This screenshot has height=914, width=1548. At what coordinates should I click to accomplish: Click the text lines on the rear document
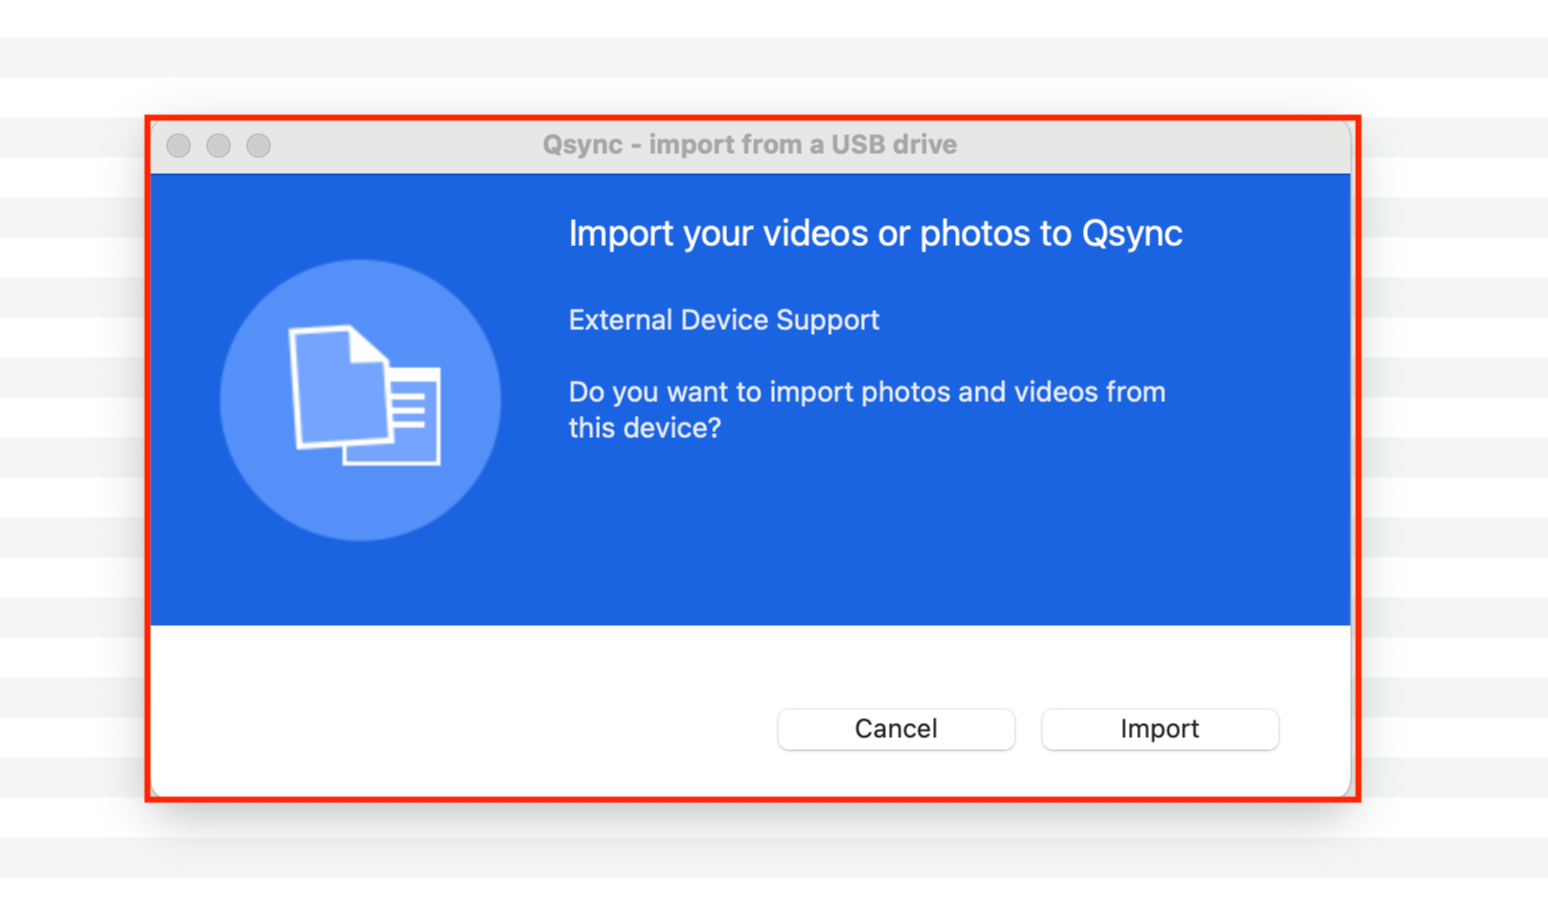point(408,410)
